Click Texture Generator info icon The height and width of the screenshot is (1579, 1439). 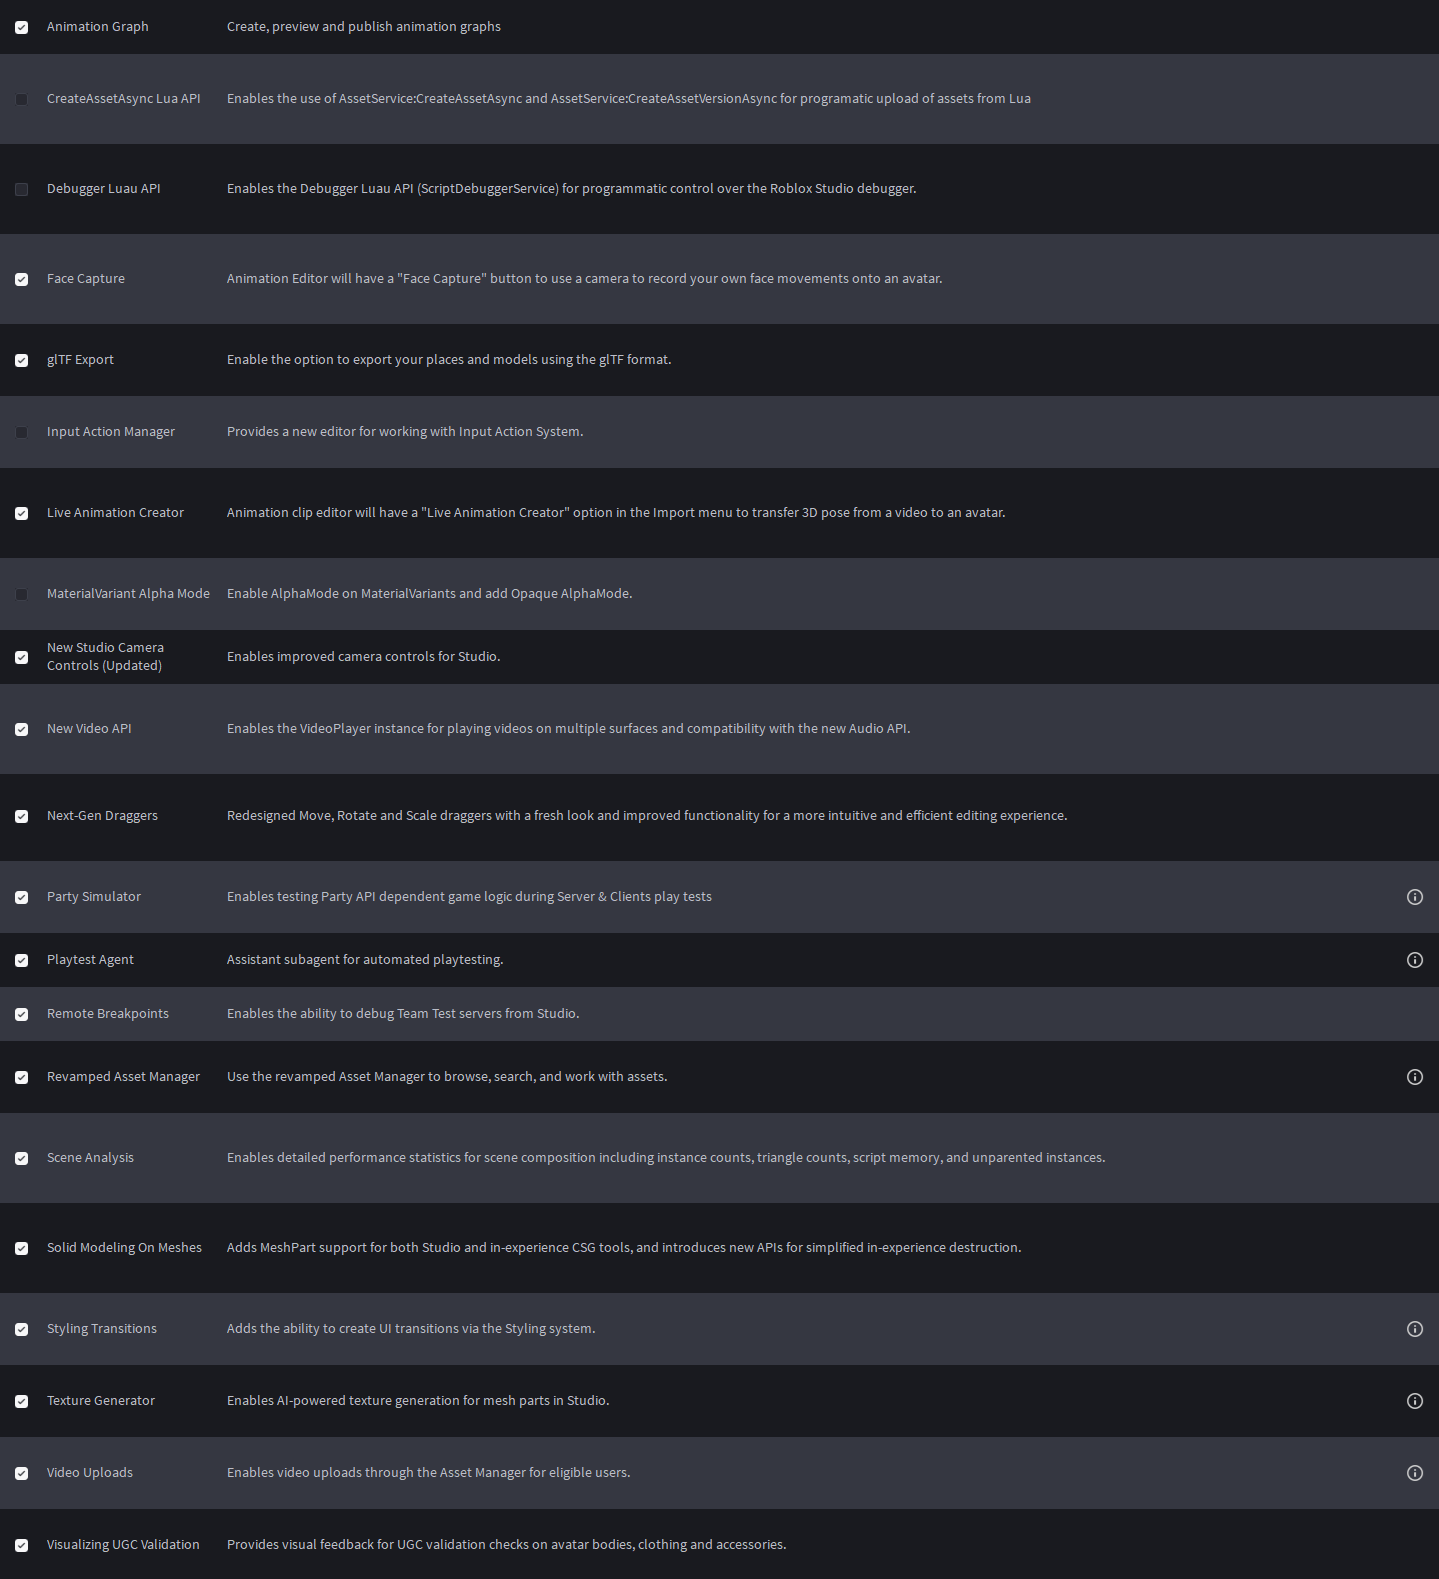coord(1414,1401)
